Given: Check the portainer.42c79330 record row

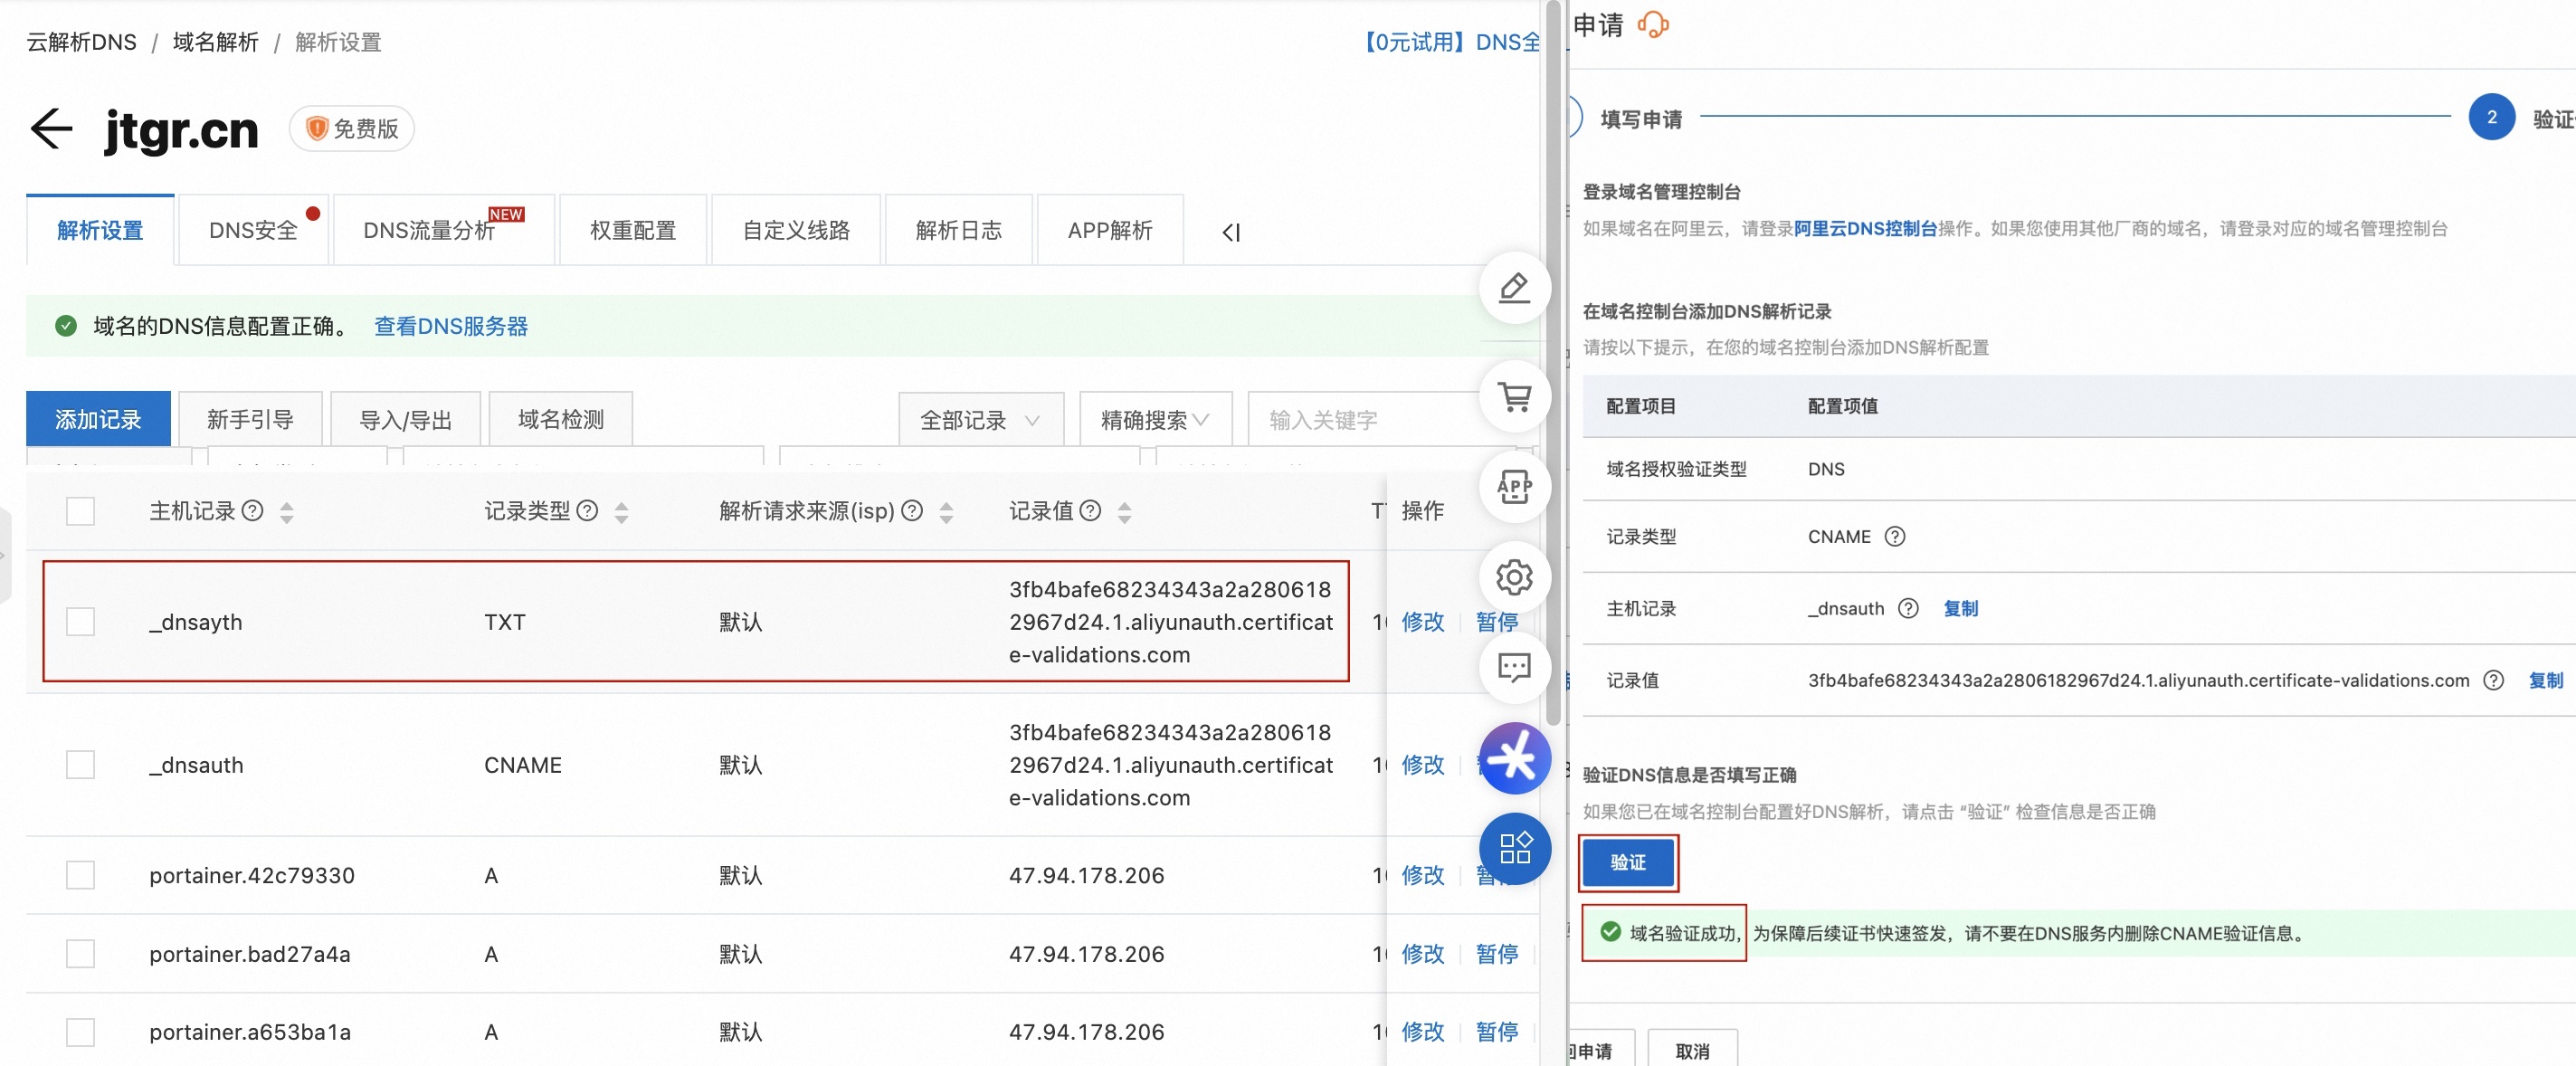Looking at the screenshot, I should (80, 875).
